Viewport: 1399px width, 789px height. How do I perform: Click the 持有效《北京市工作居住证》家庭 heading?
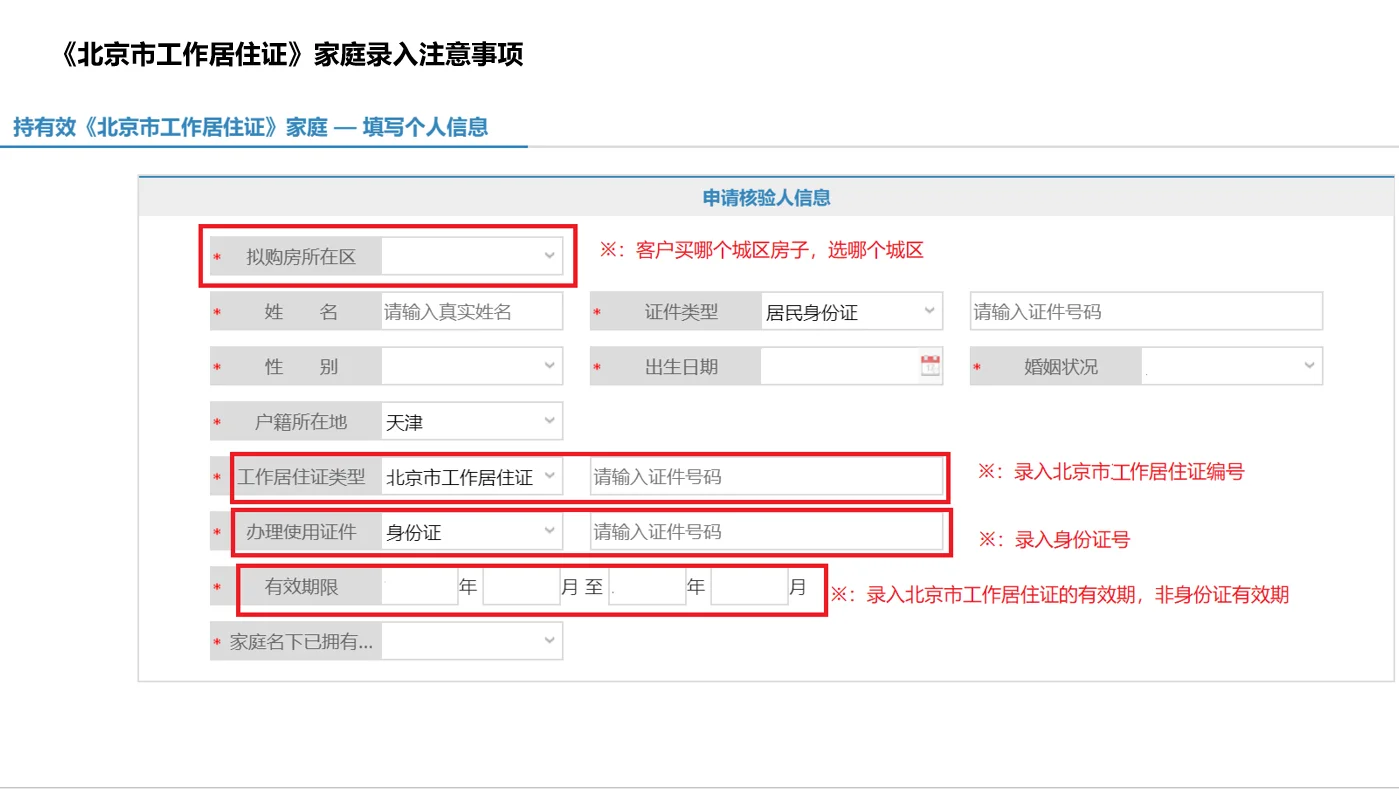(x=250, y=127)
